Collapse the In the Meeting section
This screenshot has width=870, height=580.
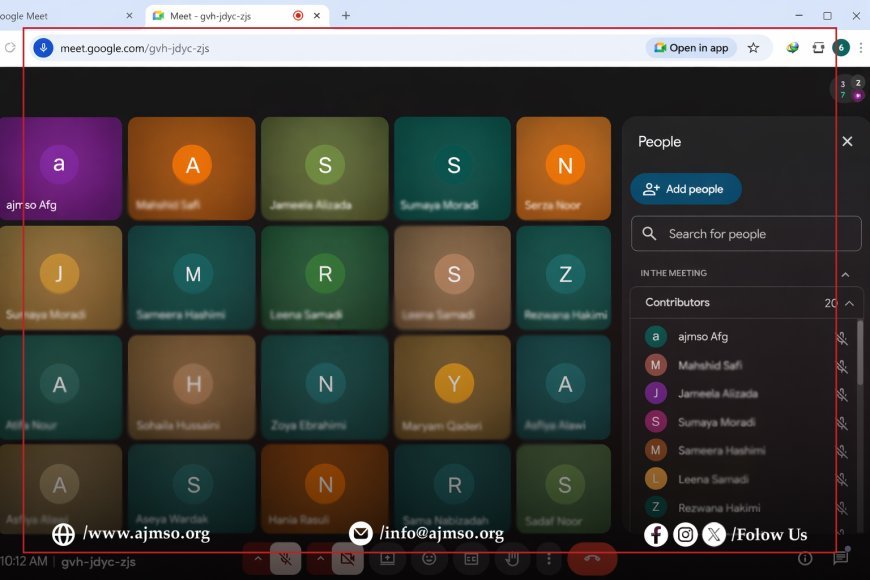click(x=845, y=274)
